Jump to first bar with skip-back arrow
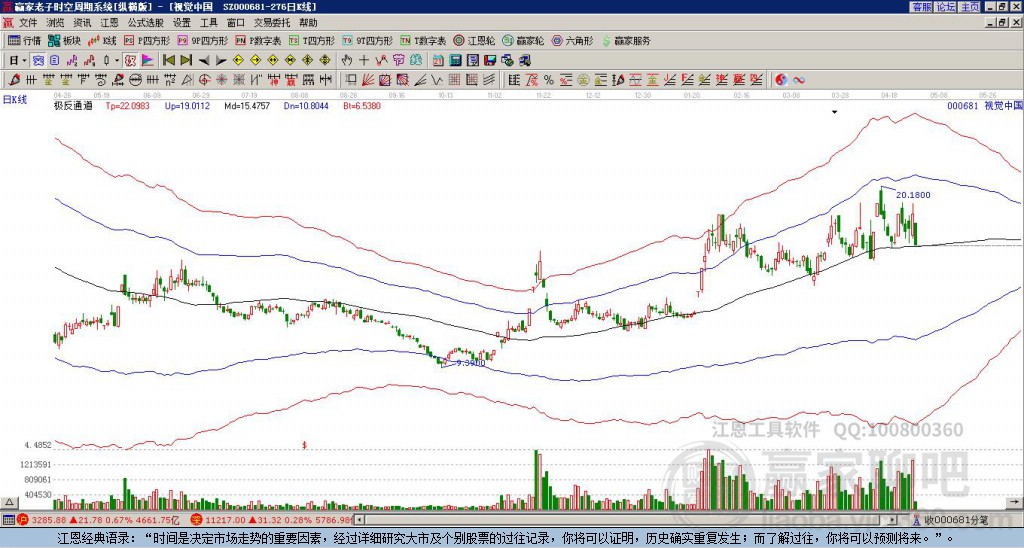1024x548 pixels. click(x=168, y=60)
